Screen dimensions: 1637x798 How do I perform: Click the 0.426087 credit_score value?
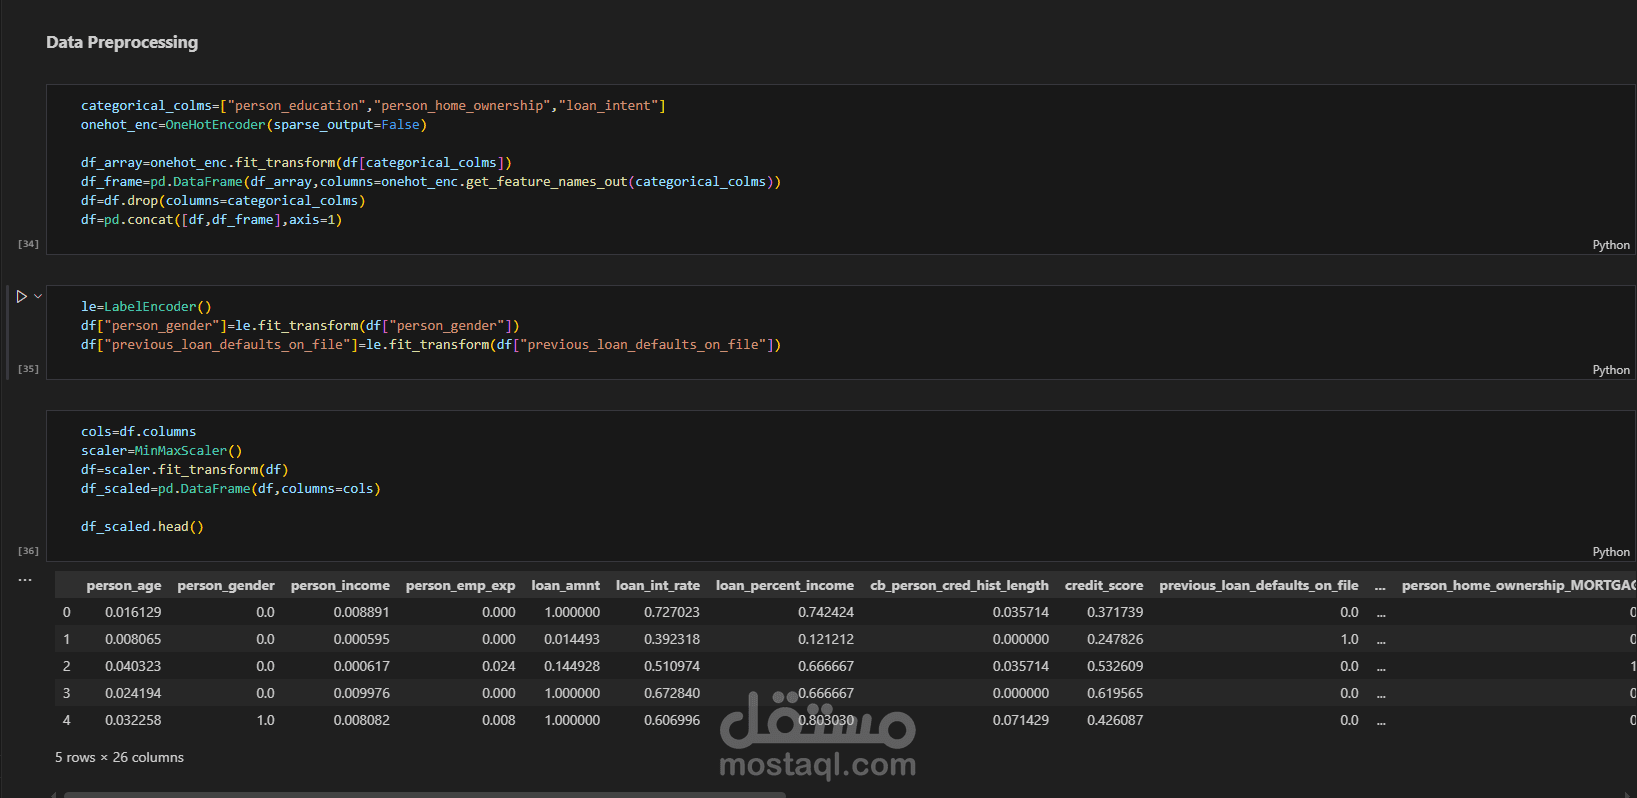[x=1115, y=720]
